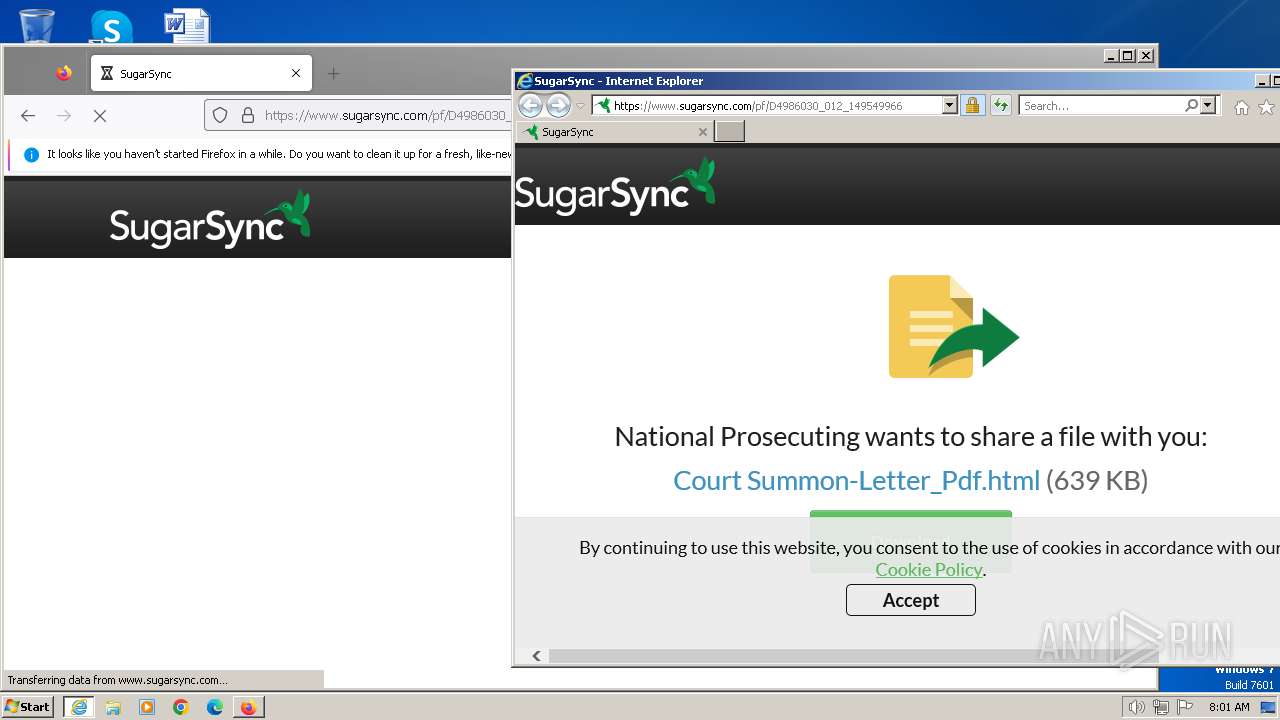1280x720 pixels.
Task: Click the info icon in Firefox notification bar
Action: tap(31, 155)
